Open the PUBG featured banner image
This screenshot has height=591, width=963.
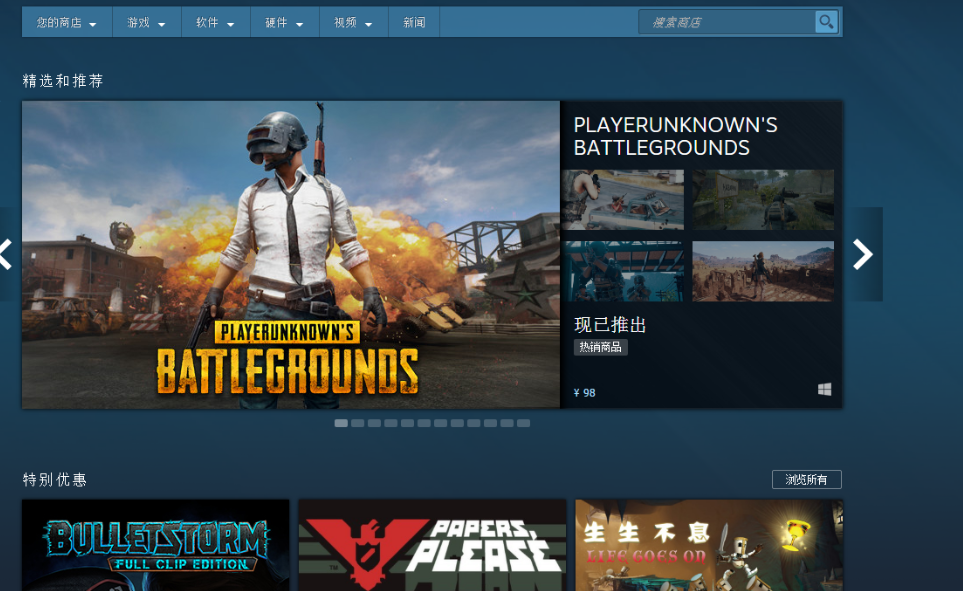point(290,254)
